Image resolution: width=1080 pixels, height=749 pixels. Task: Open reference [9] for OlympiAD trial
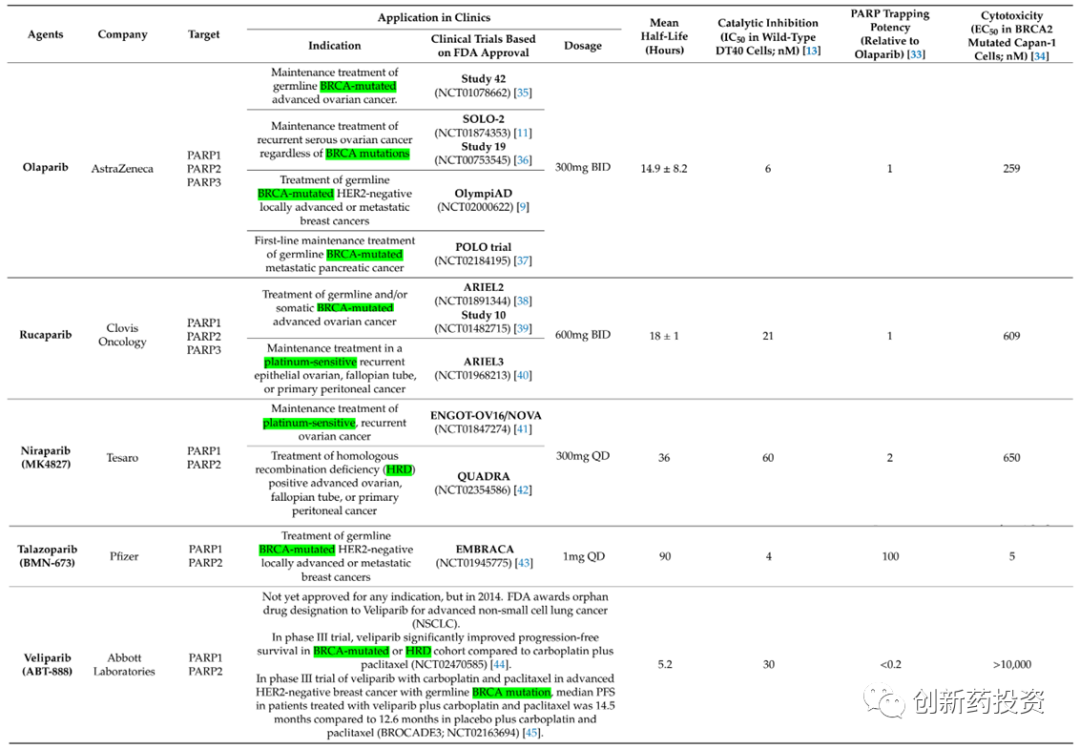point(523,207)
